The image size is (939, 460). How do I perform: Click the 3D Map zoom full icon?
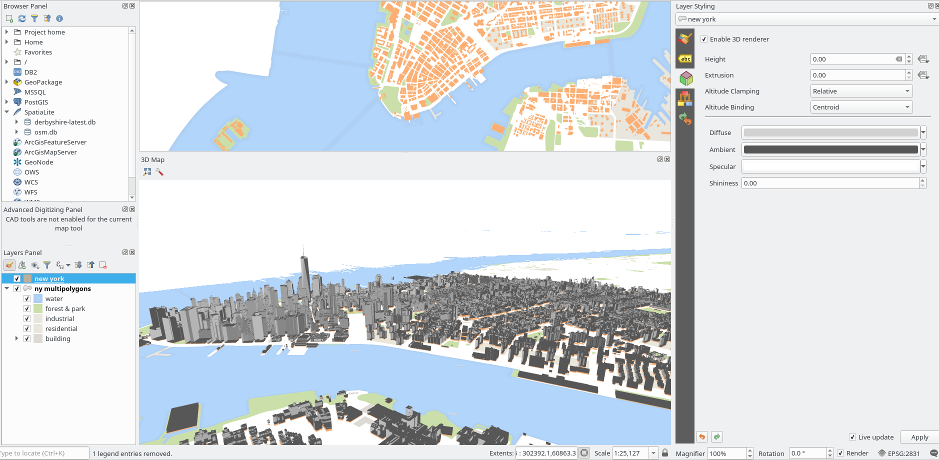[147, 172]
